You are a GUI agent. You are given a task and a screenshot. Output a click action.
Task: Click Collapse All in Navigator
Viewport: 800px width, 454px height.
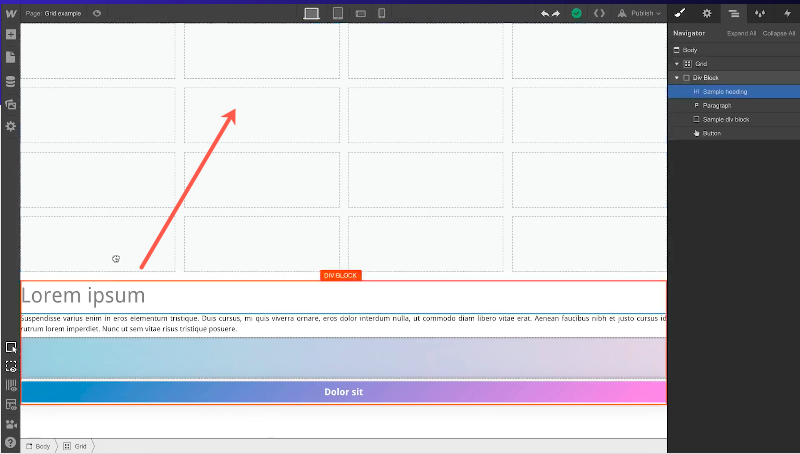click(779, 34)
